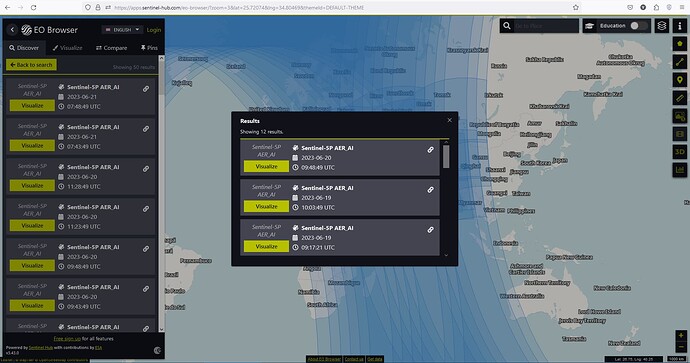Copy link of popup 2023-06-20 09:48:49 result

[x=430, y=150]
